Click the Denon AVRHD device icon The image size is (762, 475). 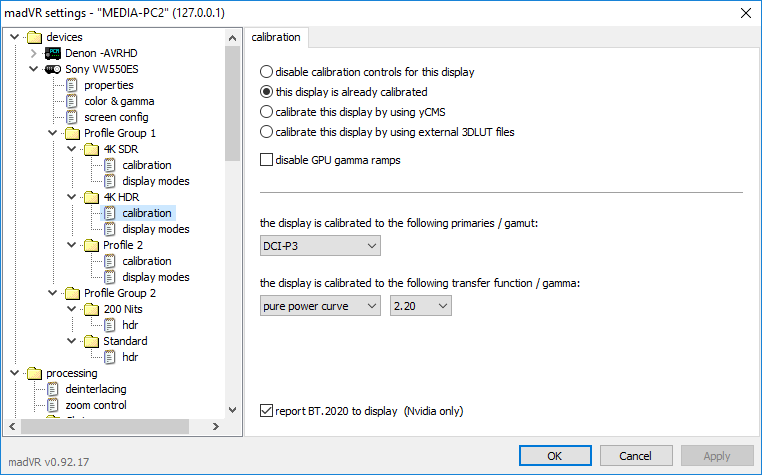coord(53,53)
